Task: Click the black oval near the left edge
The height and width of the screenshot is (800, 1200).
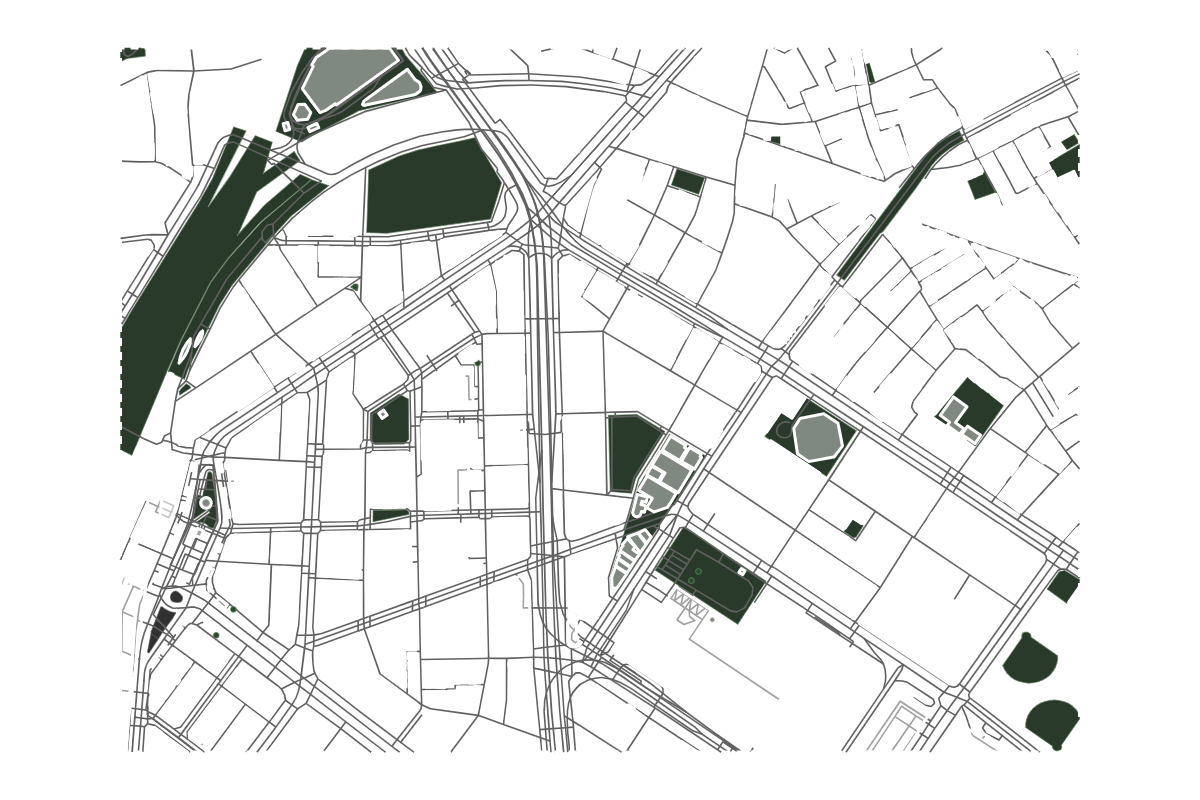Action: [x=176, y=597]
